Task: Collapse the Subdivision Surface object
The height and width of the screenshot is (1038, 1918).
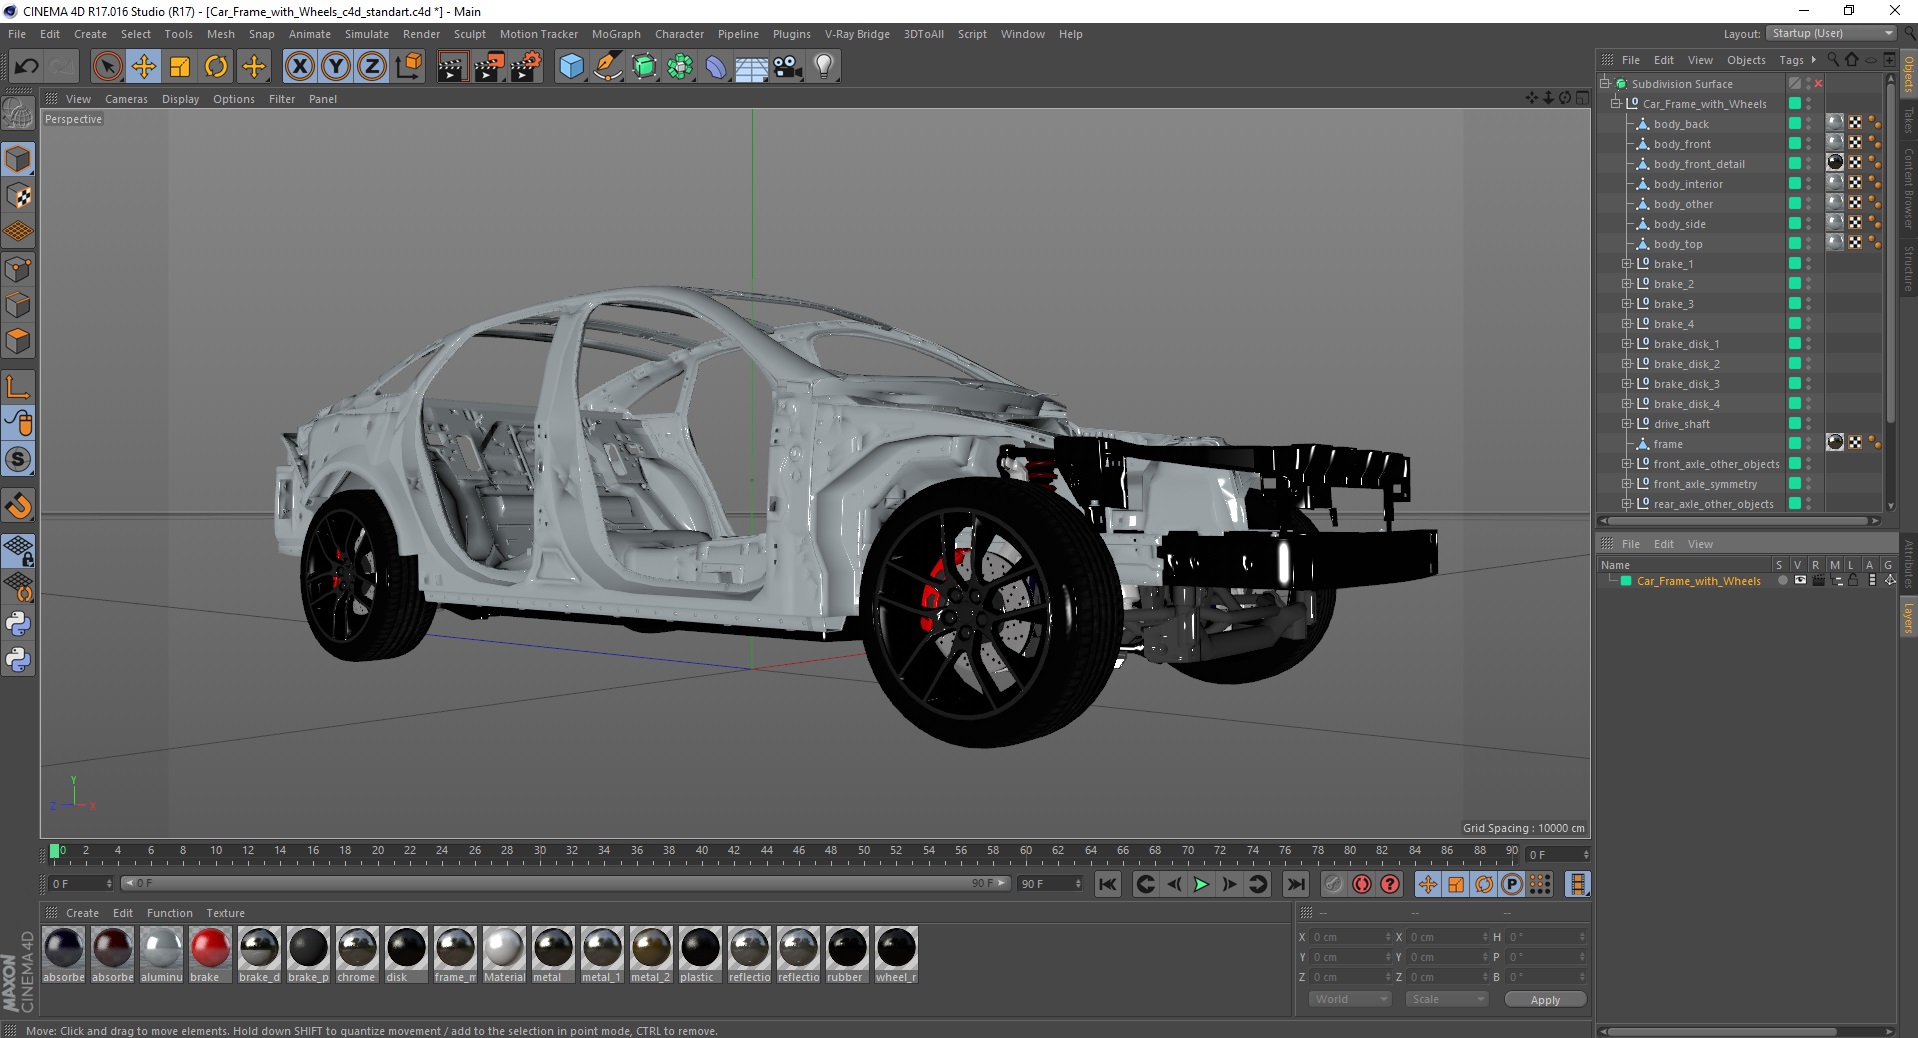Action: click(x=1605, y=84)
